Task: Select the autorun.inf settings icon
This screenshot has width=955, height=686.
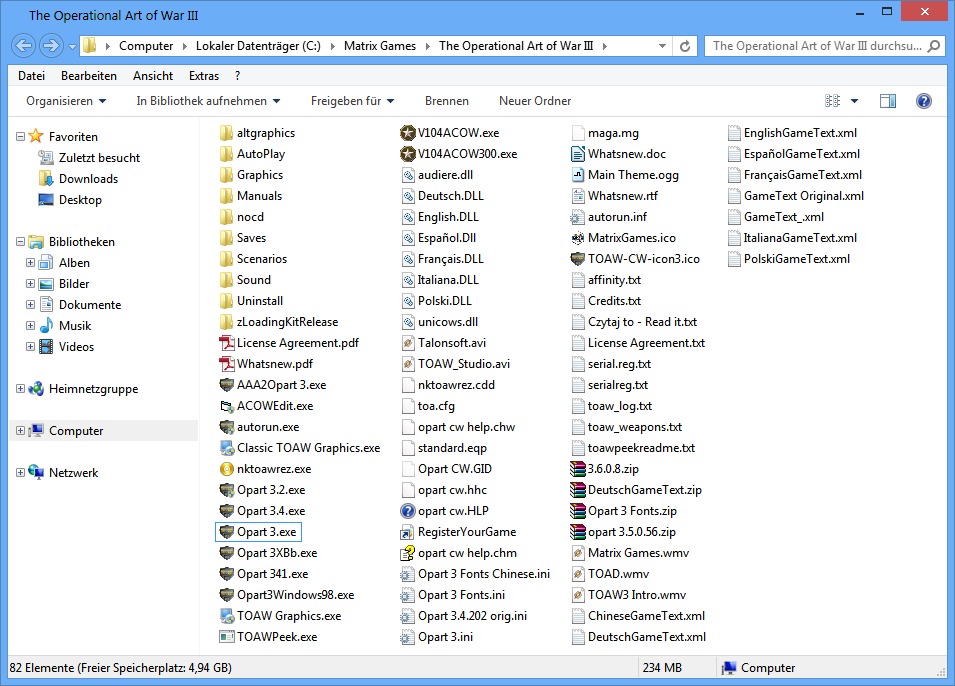Action: [577, 217]
